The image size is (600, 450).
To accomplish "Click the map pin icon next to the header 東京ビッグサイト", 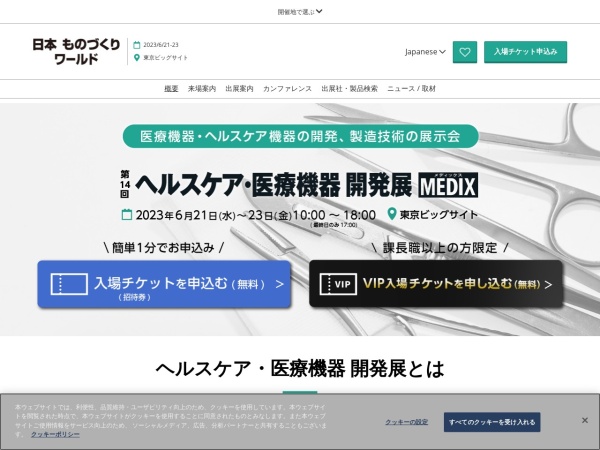I will (x=137, y=58).
